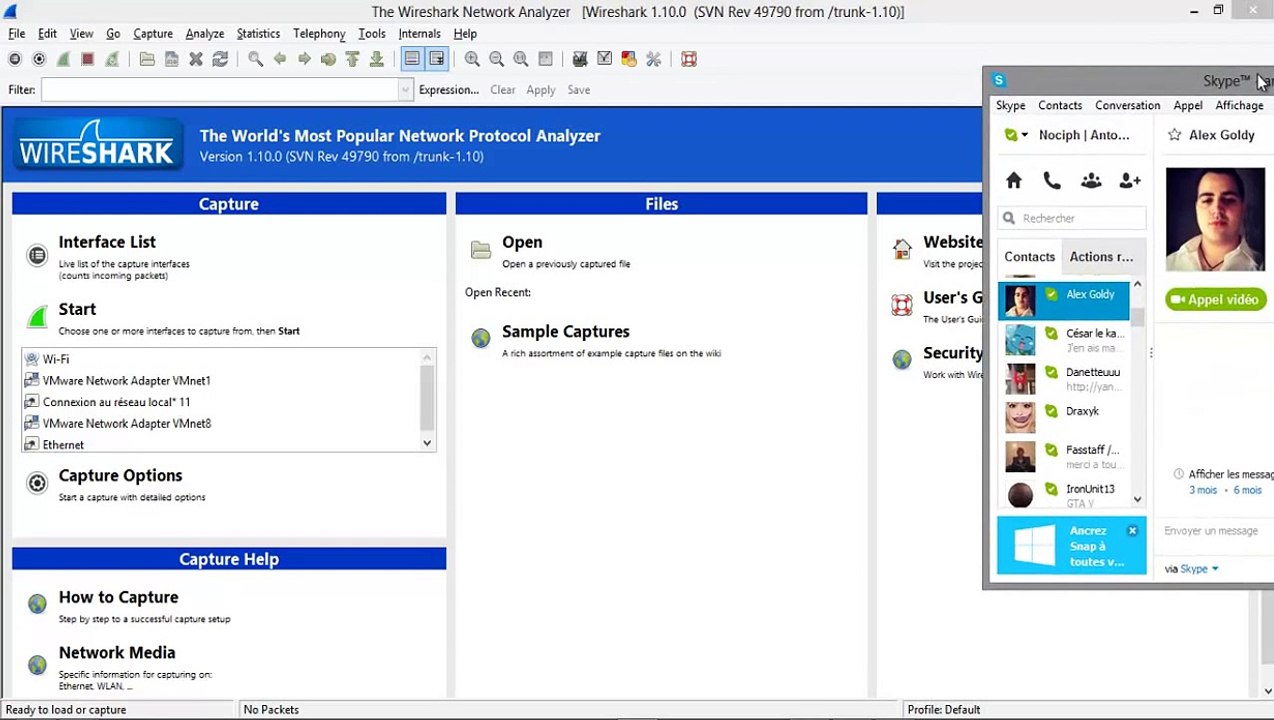Open capture options toolbar icon
Image resolution: width=1274 pixels, height=720 pixels.
pyautogui.click(x=39, y=59)
